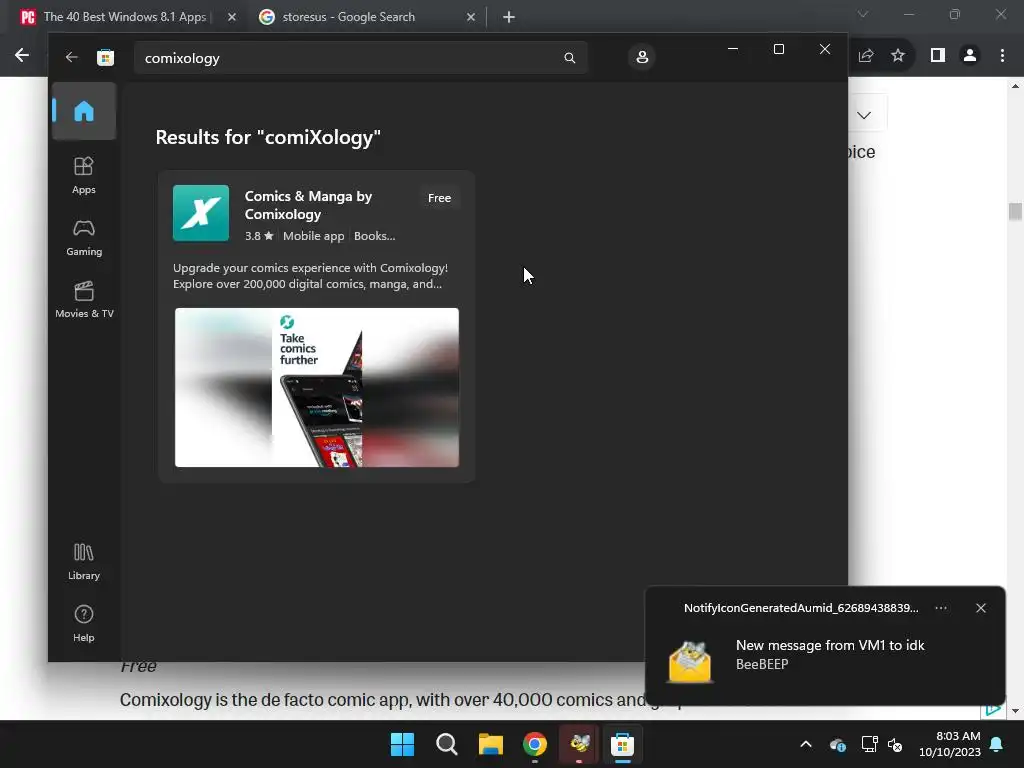Click the search magnifier in Store search box
This screenshot has height=768, width=1024.
point(569,58)
